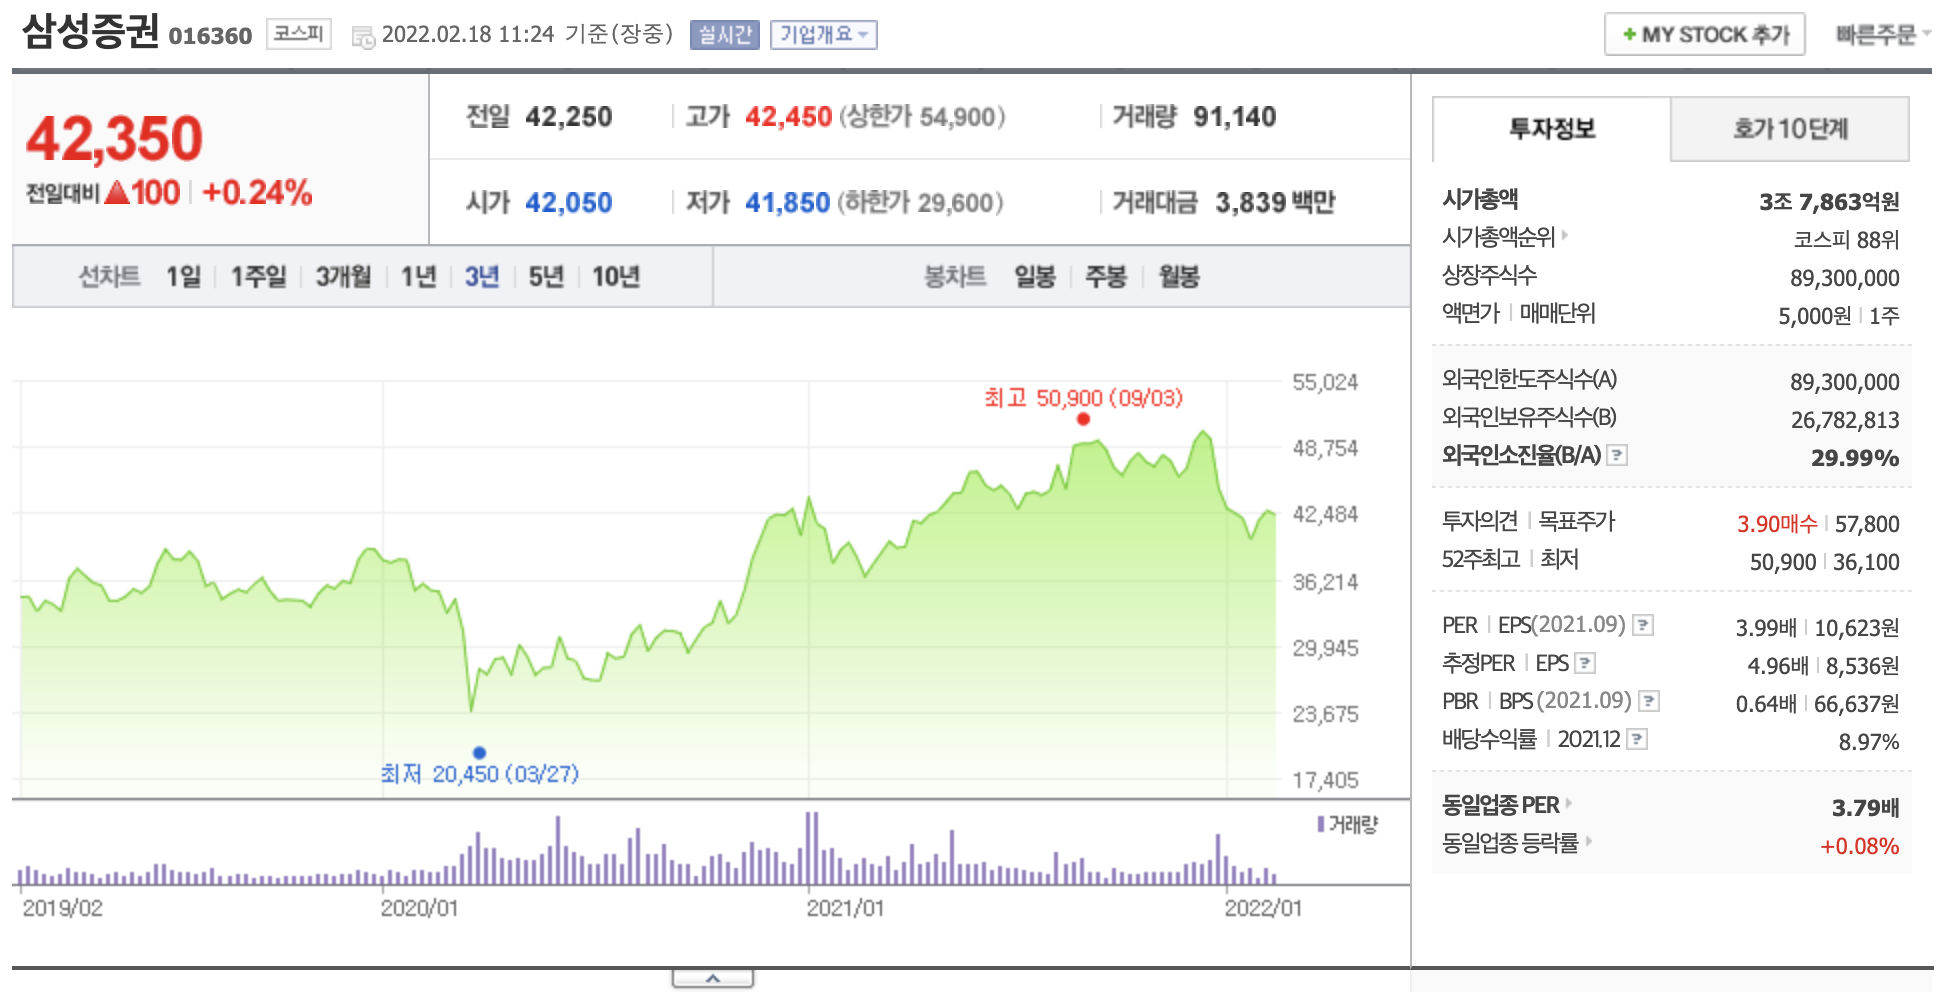Viewport: 1944px width, 992px height.
Task: Click the 동일업종 PER link
Action: 1501,805
